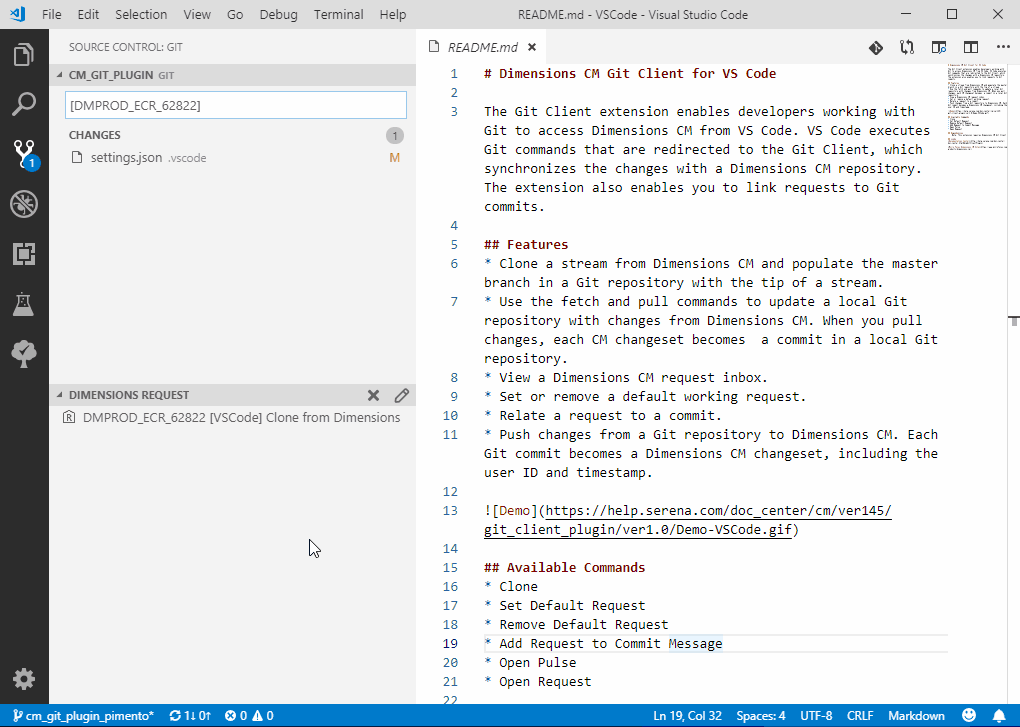Click the changes count badge 1
The height and width of the screenshot is (727, 1020).
(394, 136)
